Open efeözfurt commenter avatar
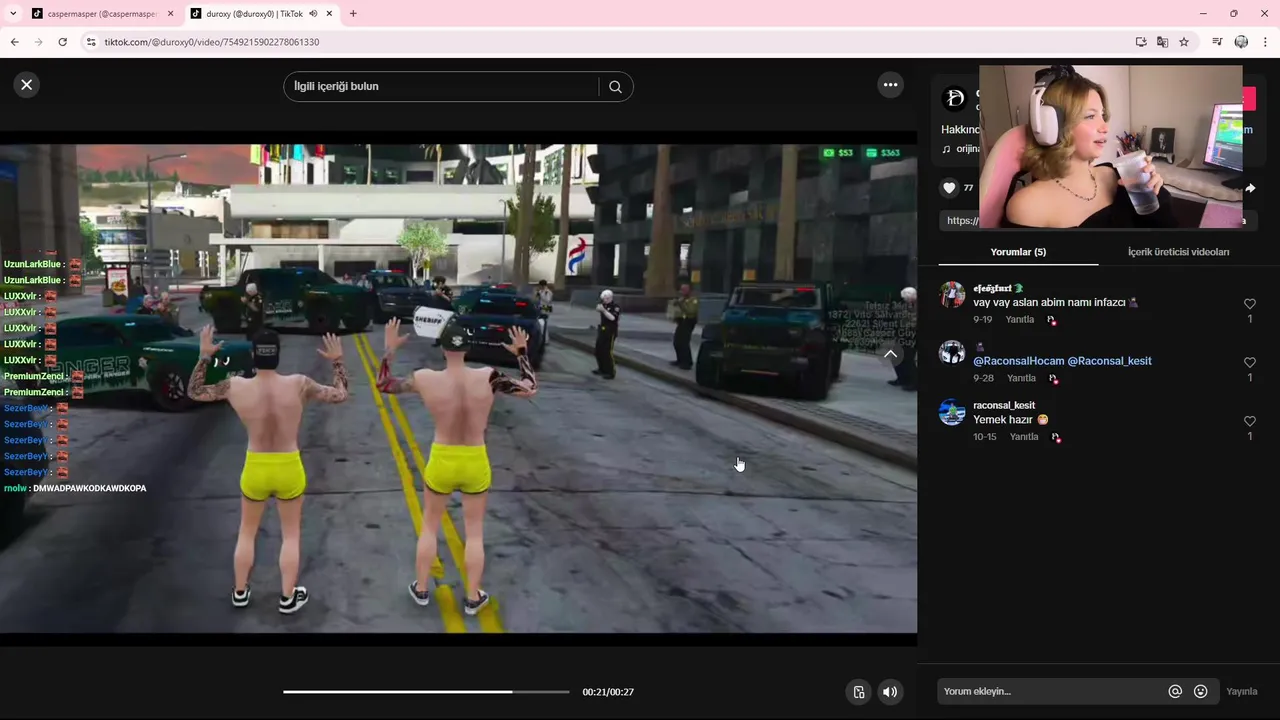This screenshot has width=1280, height=720. pyautogui.click(x=952, y=295)
